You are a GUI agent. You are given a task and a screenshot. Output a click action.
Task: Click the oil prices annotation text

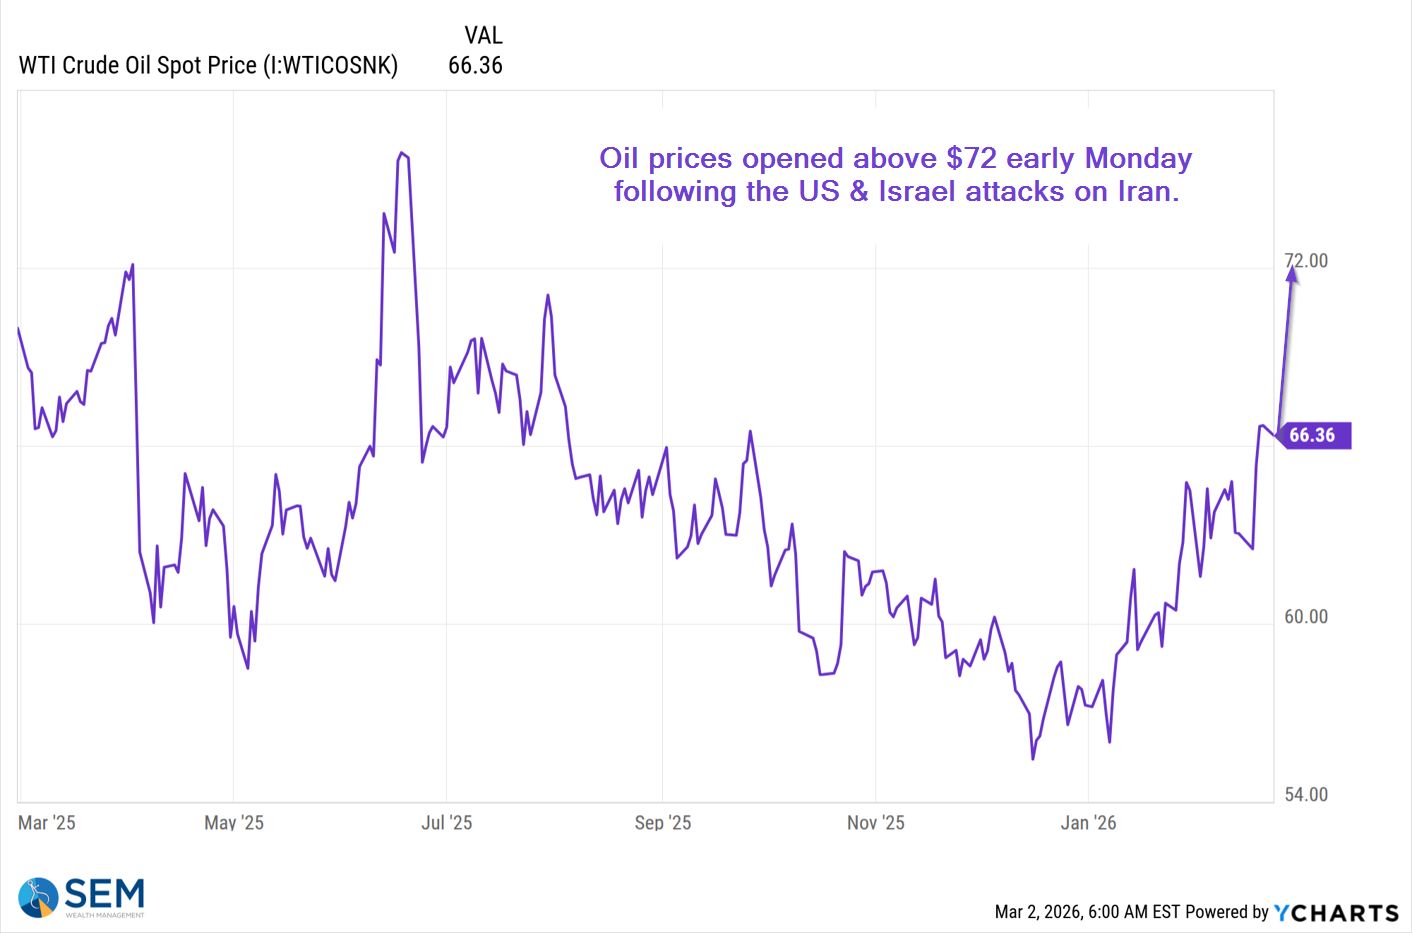(x=895, y=175)
